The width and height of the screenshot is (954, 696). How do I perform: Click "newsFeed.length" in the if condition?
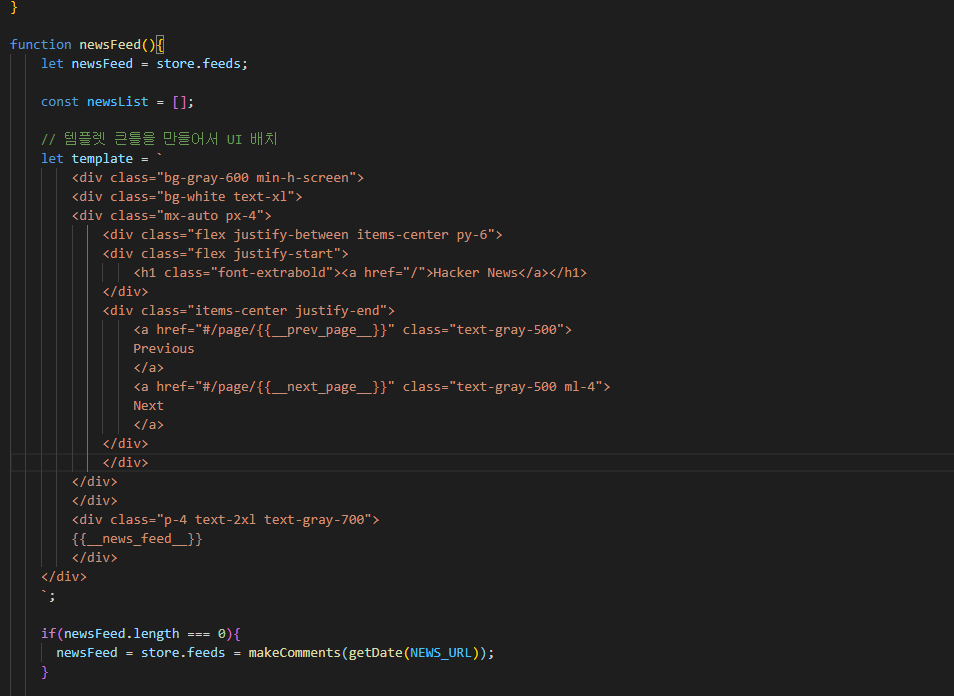click(x=122, y=633)
